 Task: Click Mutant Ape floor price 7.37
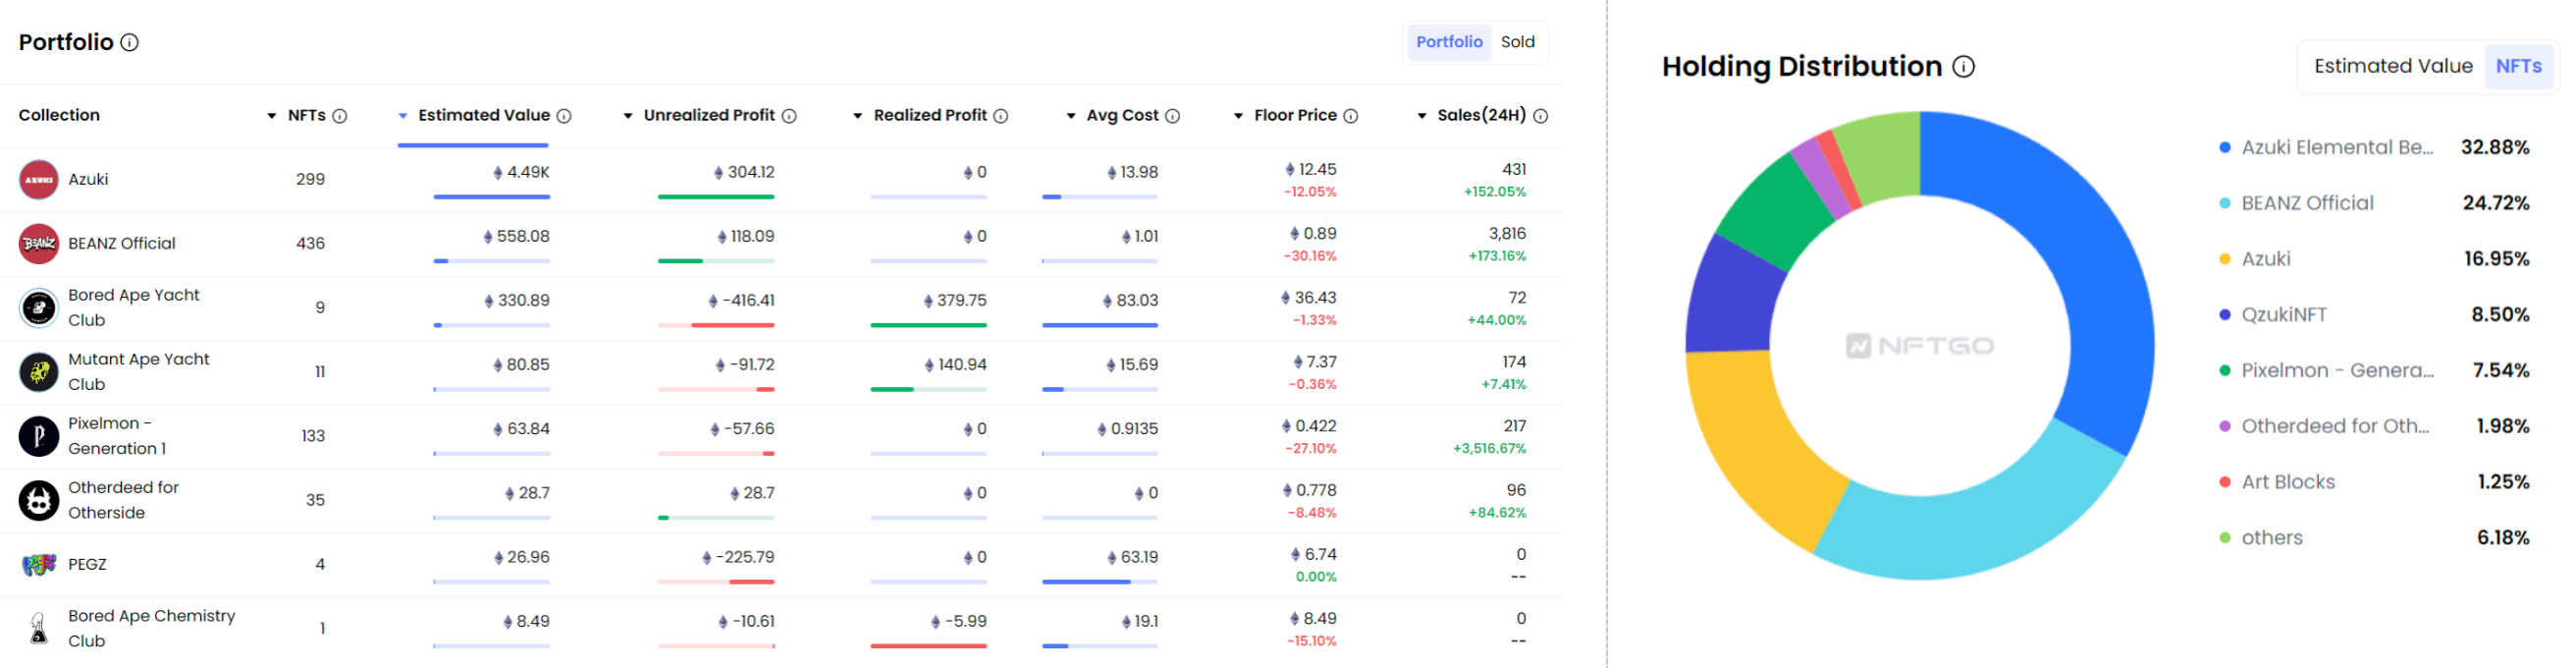click(1315, 362)
